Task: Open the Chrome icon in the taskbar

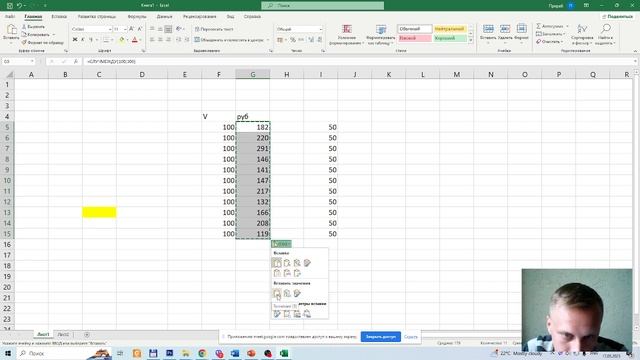Action: pos(202,353)
